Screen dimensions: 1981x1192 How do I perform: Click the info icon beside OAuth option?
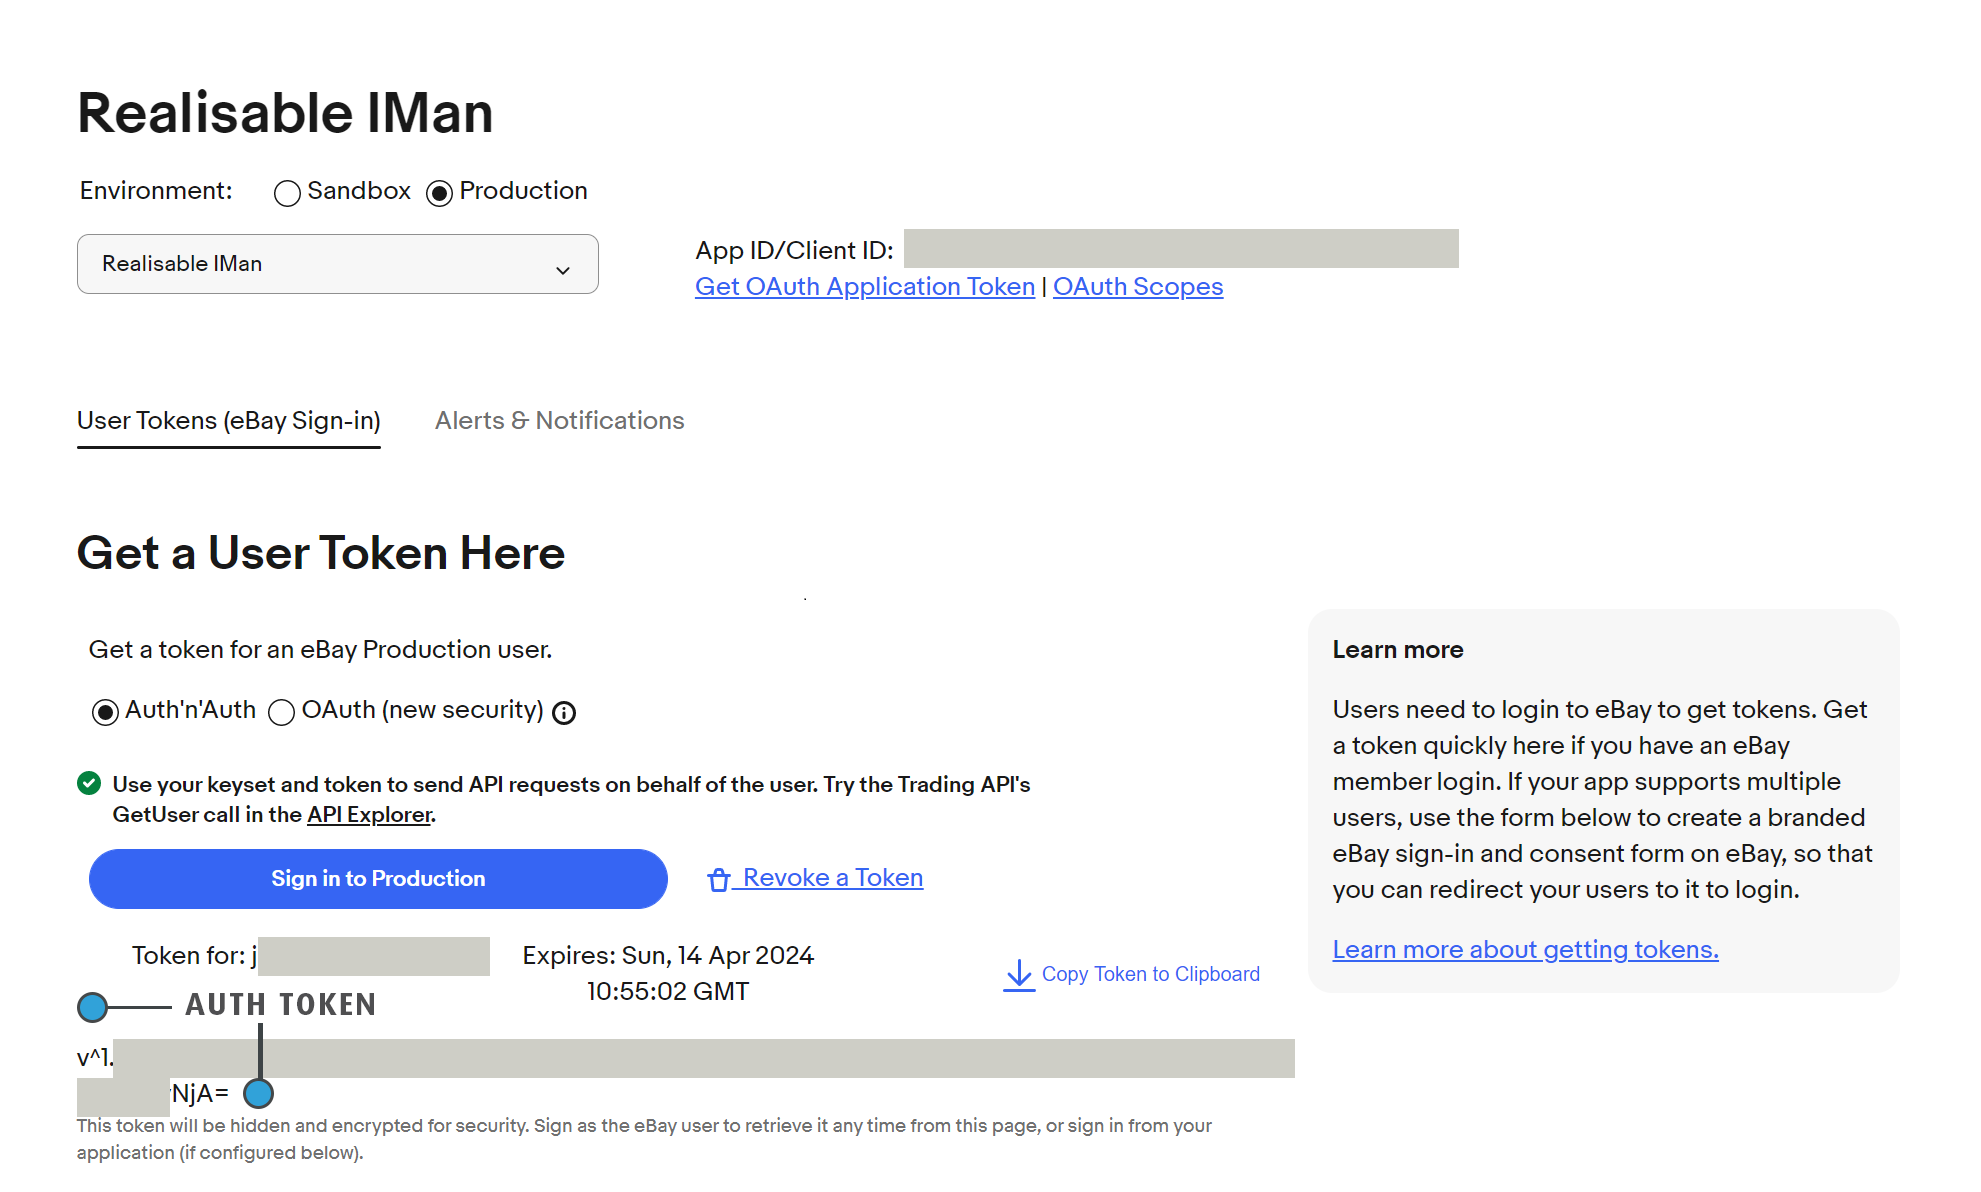pyautogui.click(x=564, y=712)
